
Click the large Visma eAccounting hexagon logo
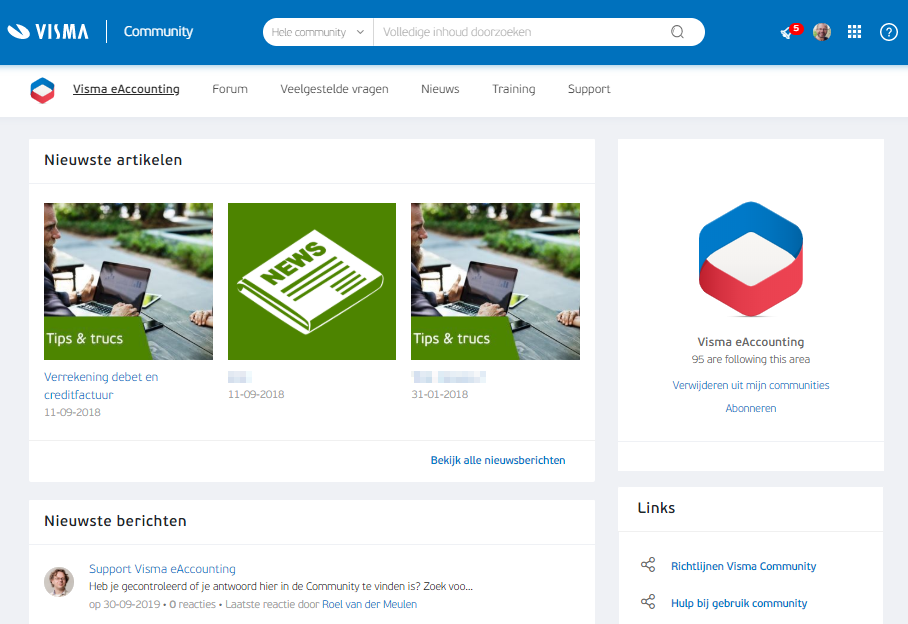tap(750, 259)
